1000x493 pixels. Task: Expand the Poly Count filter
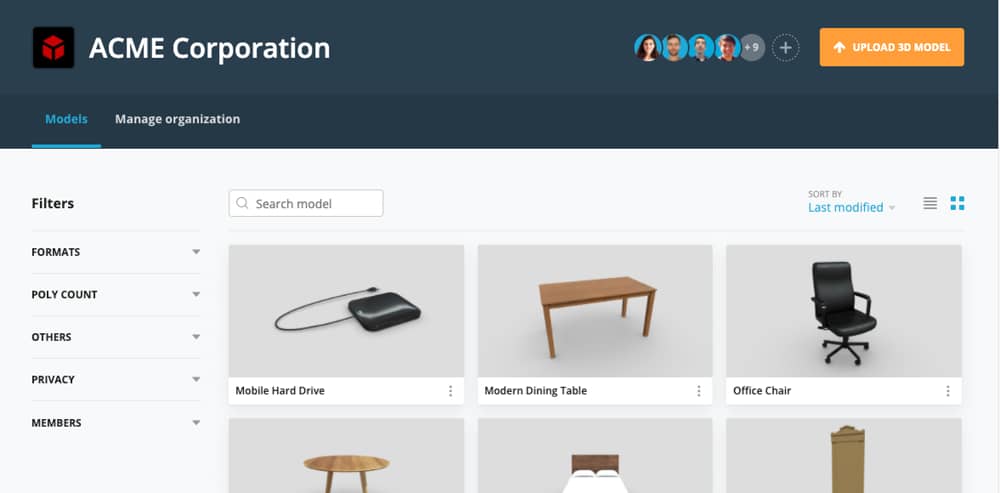[x=116, y=295]
